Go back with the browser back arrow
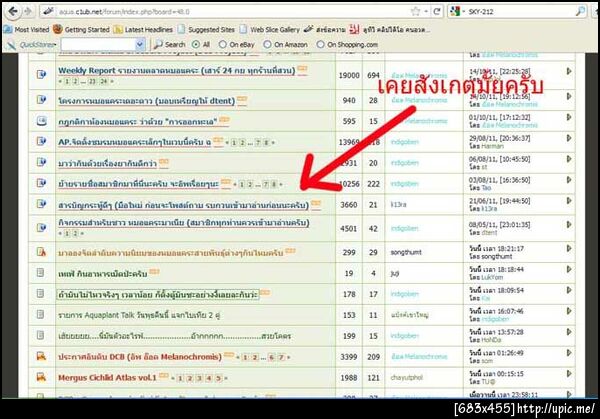 tap(13, 11)
